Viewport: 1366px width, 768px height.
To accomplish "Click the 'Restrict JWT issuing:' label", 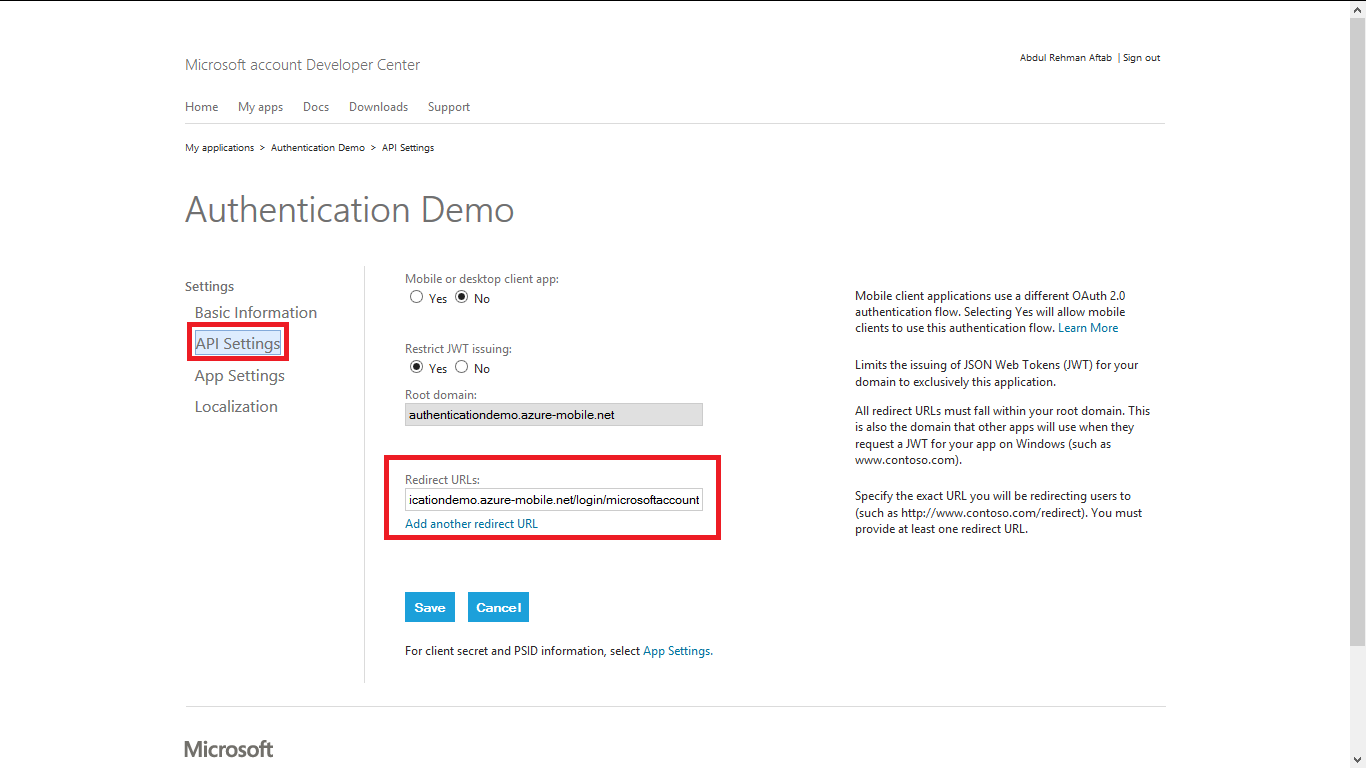I will (x=458, y=349).
